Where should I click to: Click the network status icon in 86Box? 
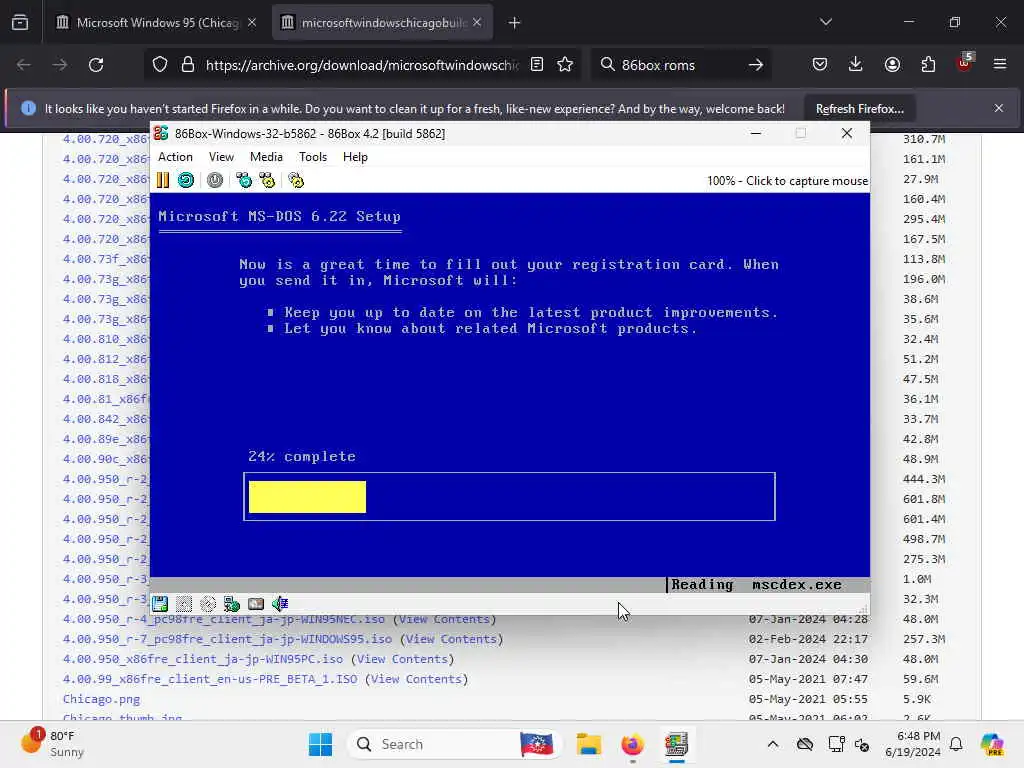pyautogui.click(x=232, y=603)
